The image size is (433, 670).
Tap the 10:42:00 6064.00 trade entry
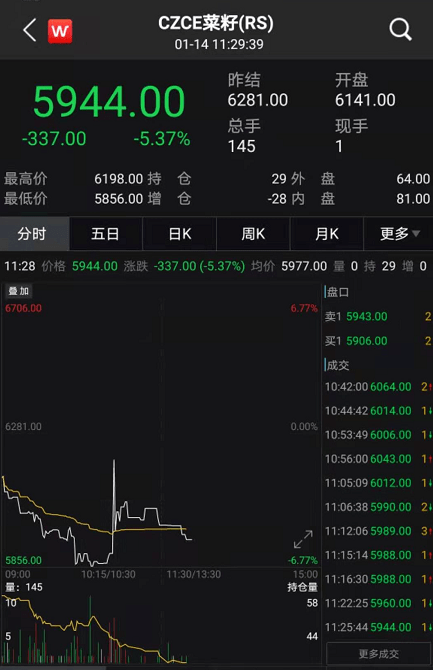[x=378, y=387]
